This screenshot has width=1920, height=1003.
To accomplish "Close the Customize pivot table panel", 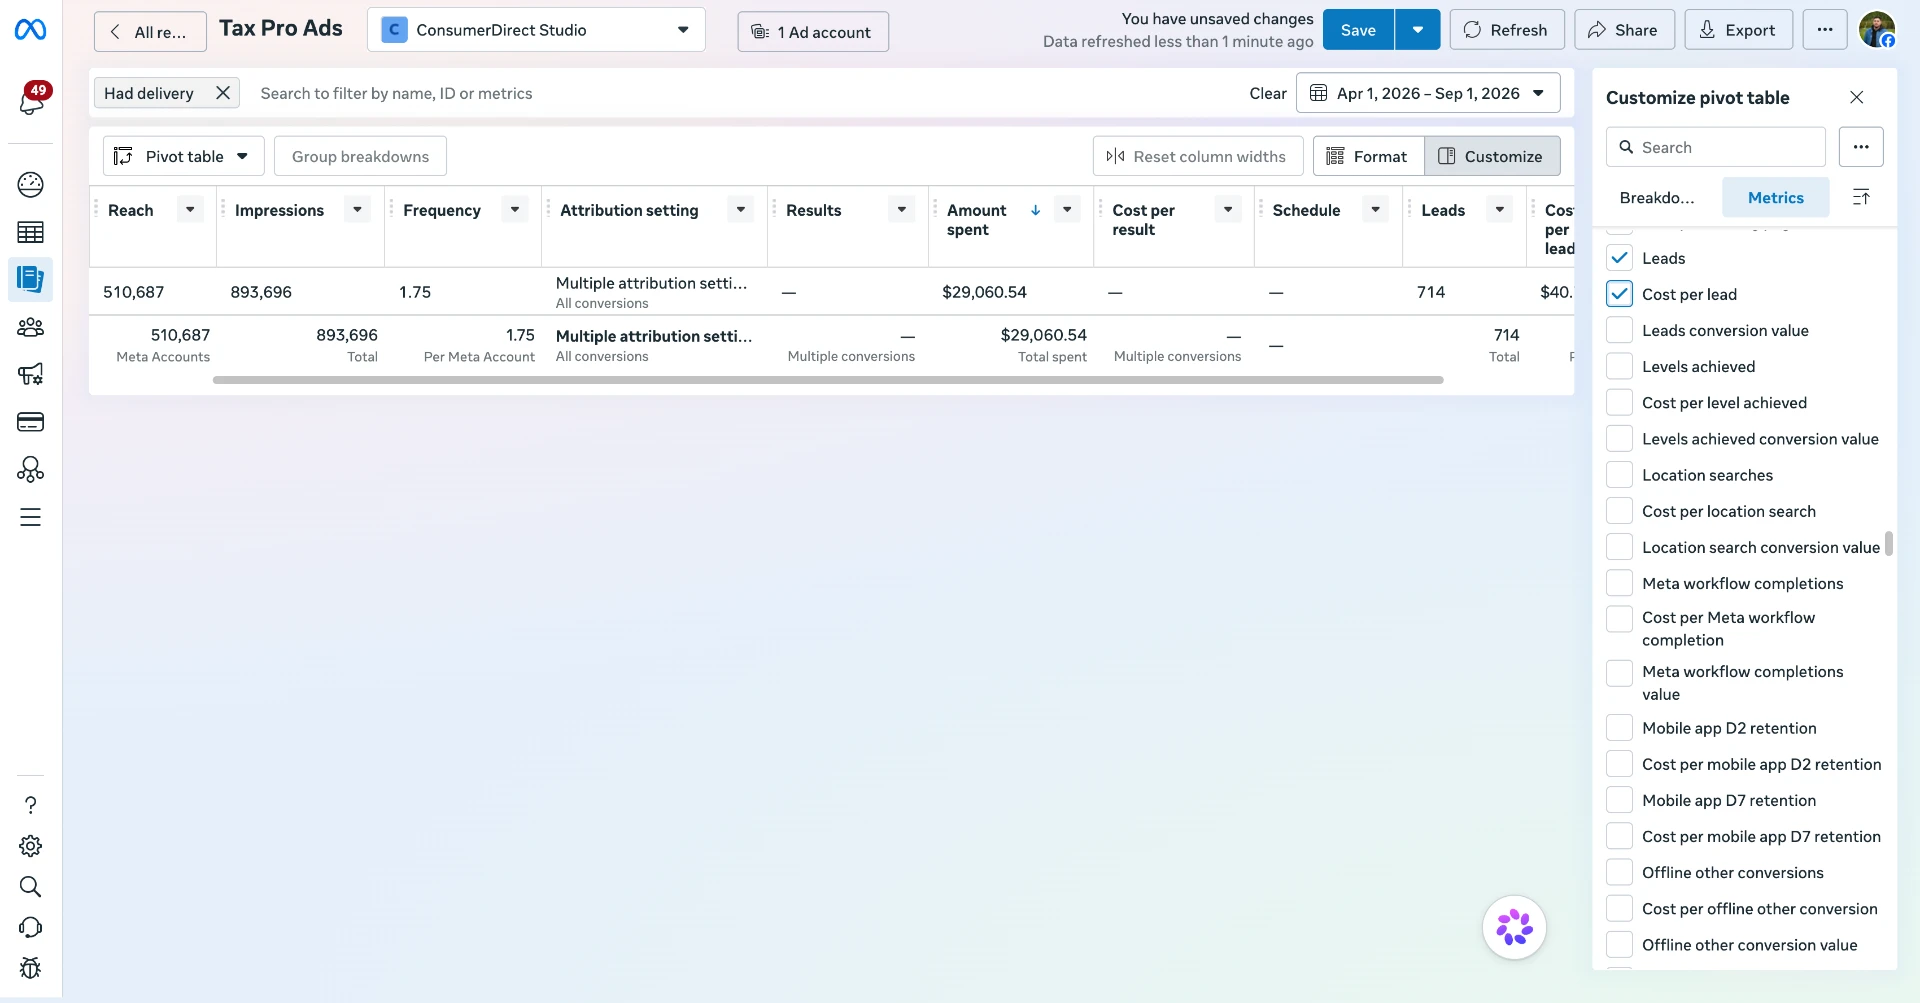I will [1857, 97].
